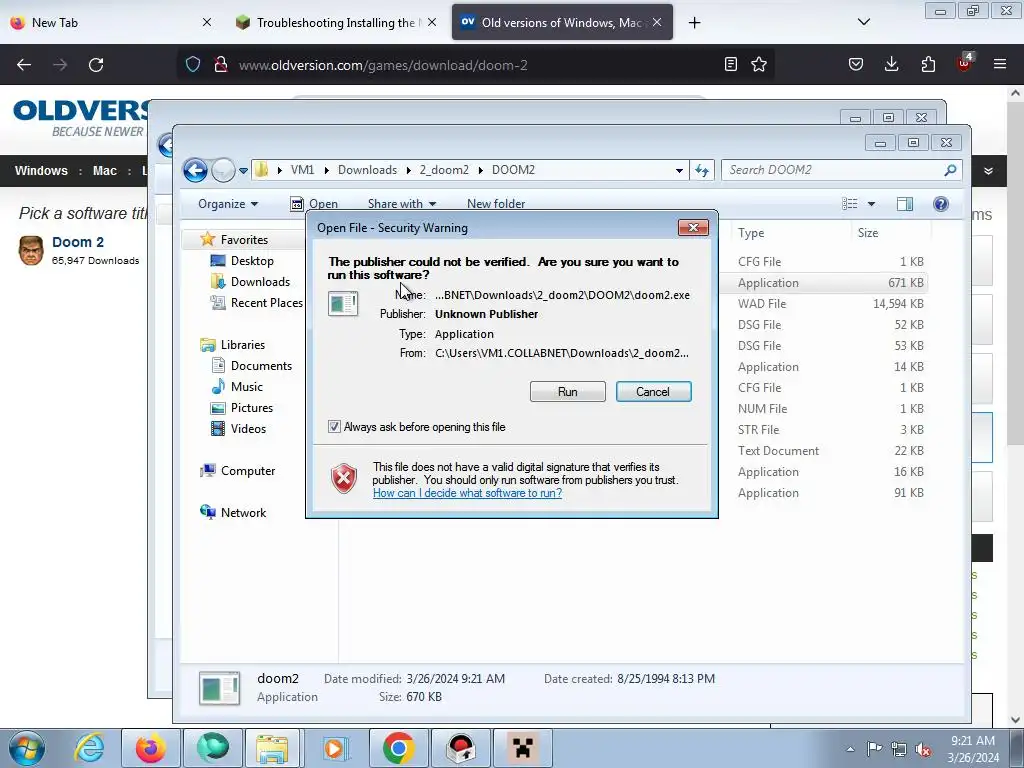Change the view using the views icon
Viewport: 1024px width, 768px height.
coord(850,204)
